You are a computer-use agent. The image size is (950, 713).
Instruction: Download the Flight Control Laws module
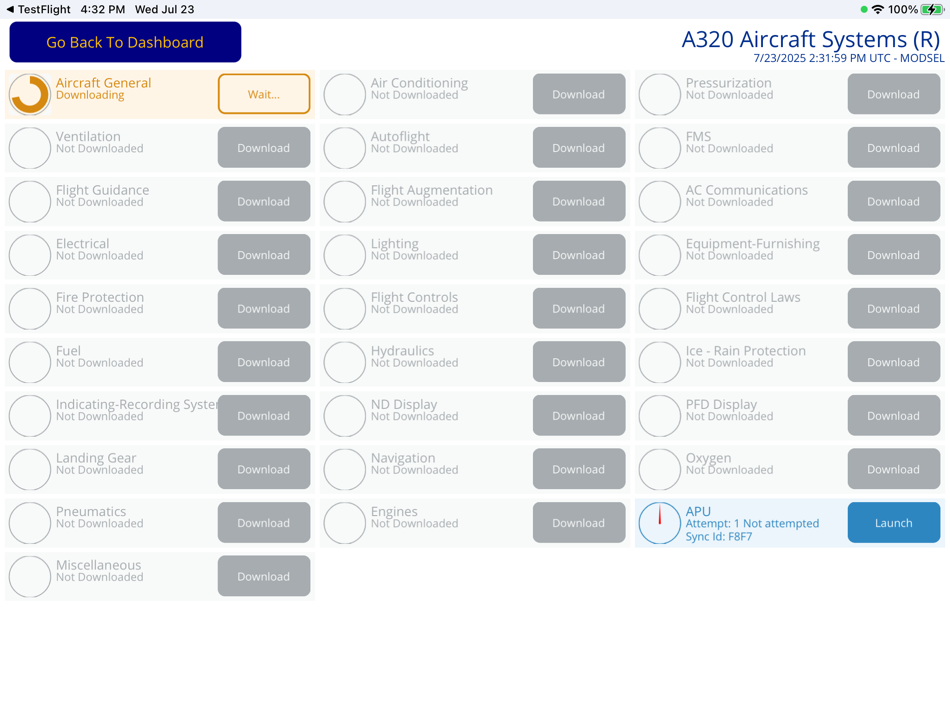tap(894, 308)
